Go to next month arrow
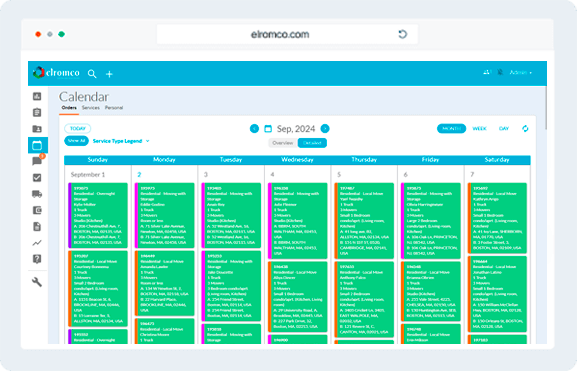577x371 pixels. (325, 128)
